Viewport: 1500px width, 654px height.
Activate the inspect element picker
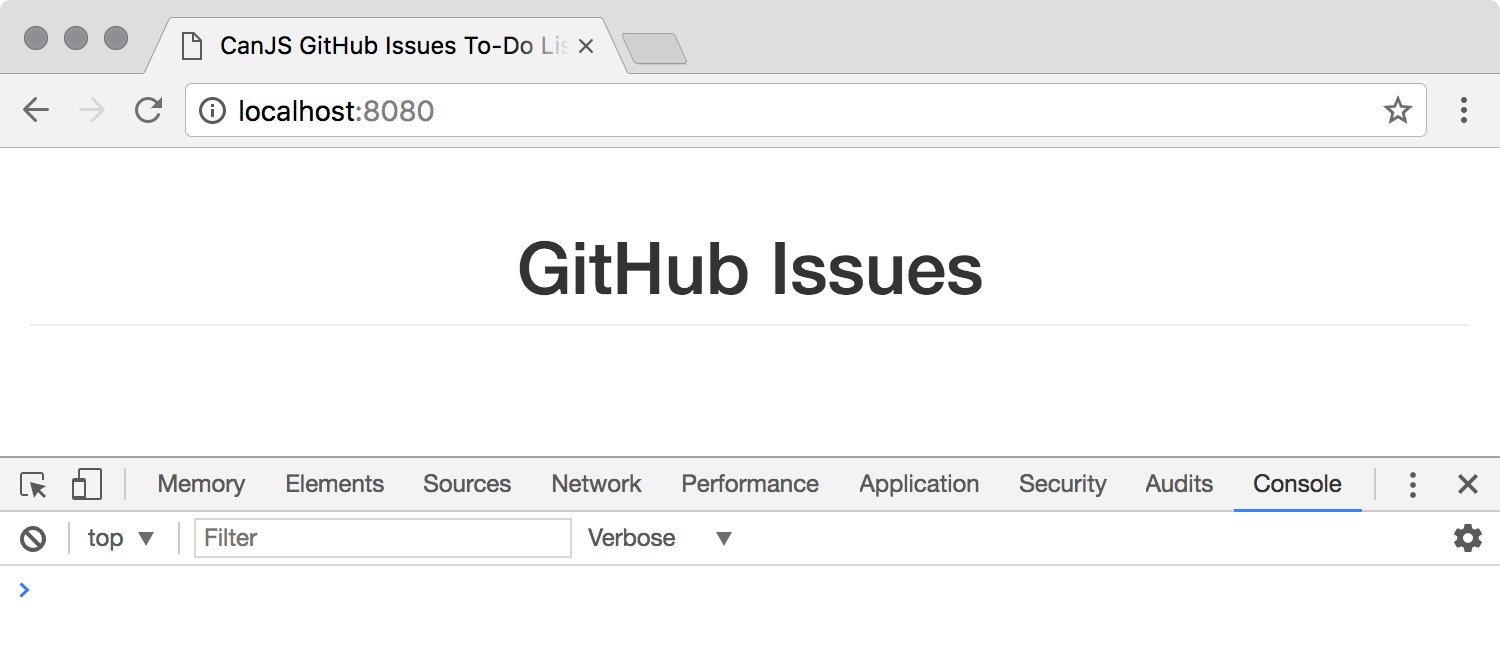pyautogui.click(x=33, y=485)
